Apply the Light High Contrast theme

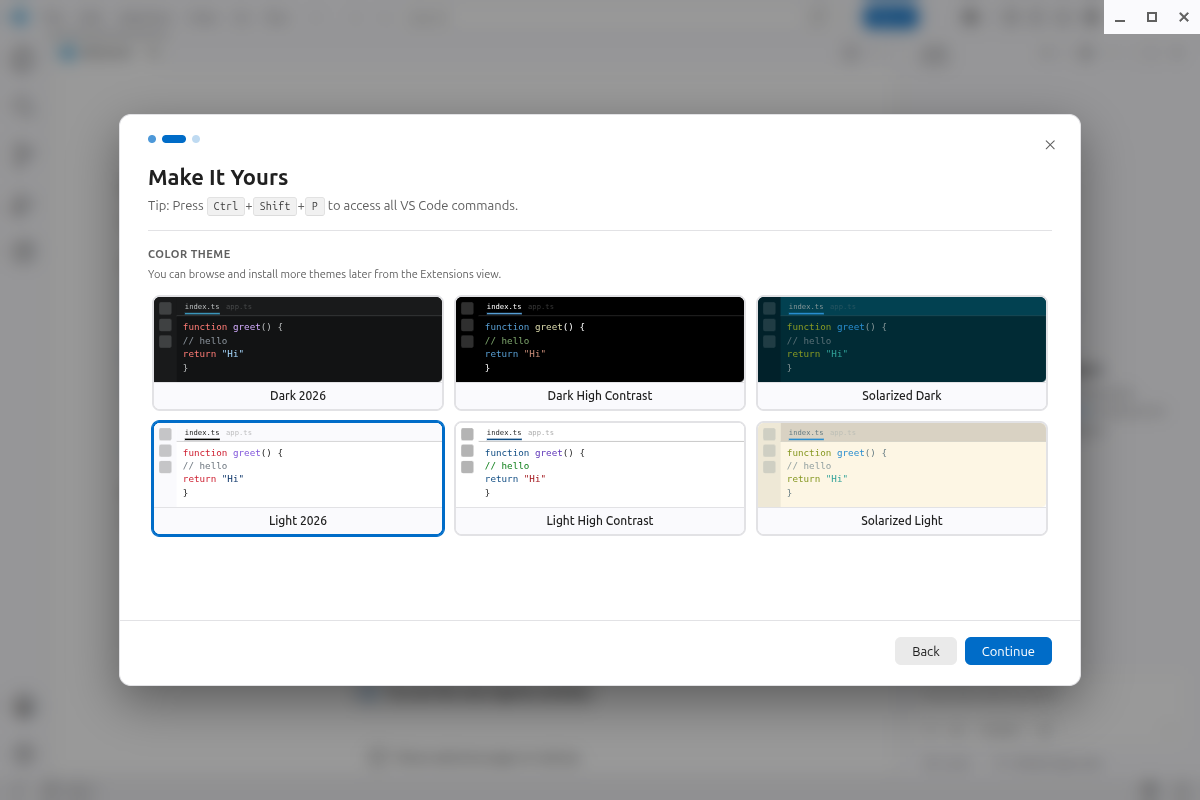point(600,478)
